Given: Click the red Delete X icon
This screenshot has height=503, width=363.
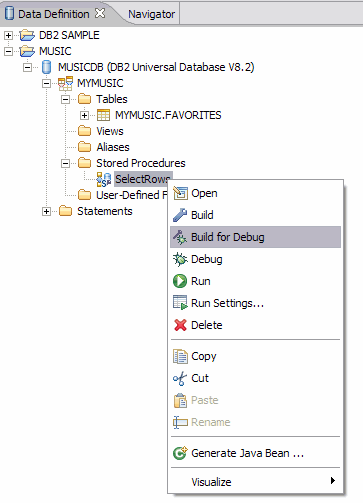Looking at the screenshot, I should [180, 325].
